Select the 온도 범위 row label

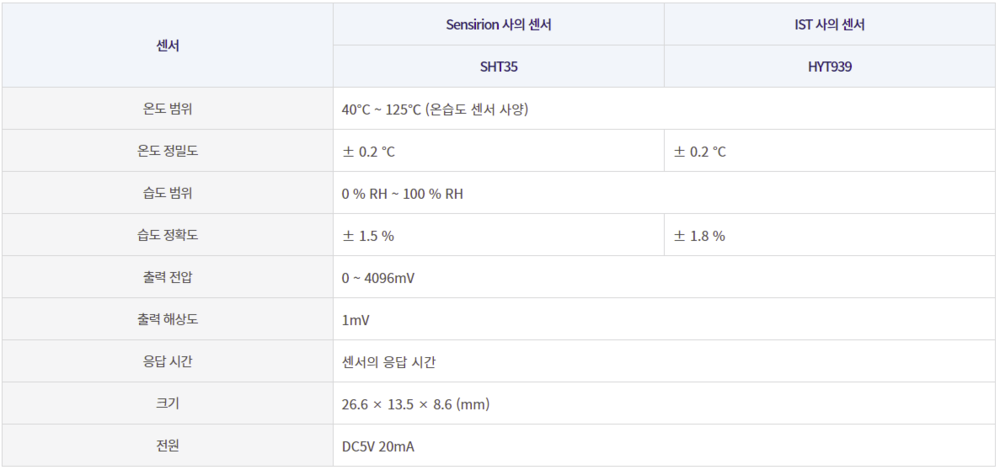pos(167,109)
